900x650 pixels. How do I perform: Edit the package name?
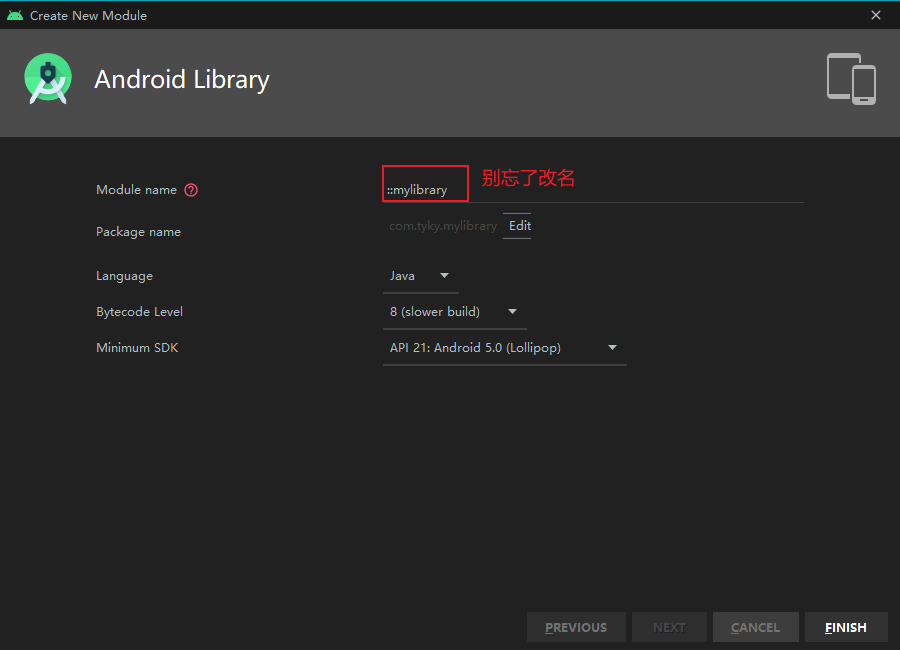pos(519,226)
